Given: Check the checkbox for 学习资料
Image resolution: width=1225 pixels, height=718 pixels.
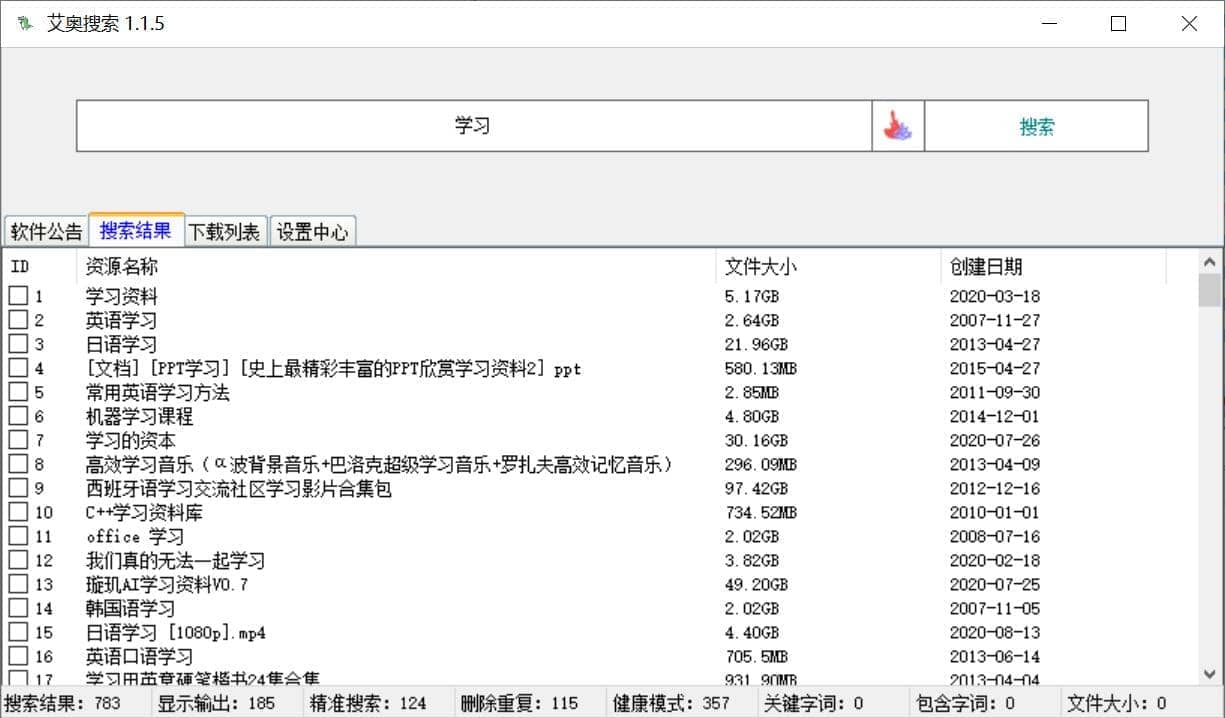Looking at the screenshot, I should pyautogui.click(x=16, y=294).
